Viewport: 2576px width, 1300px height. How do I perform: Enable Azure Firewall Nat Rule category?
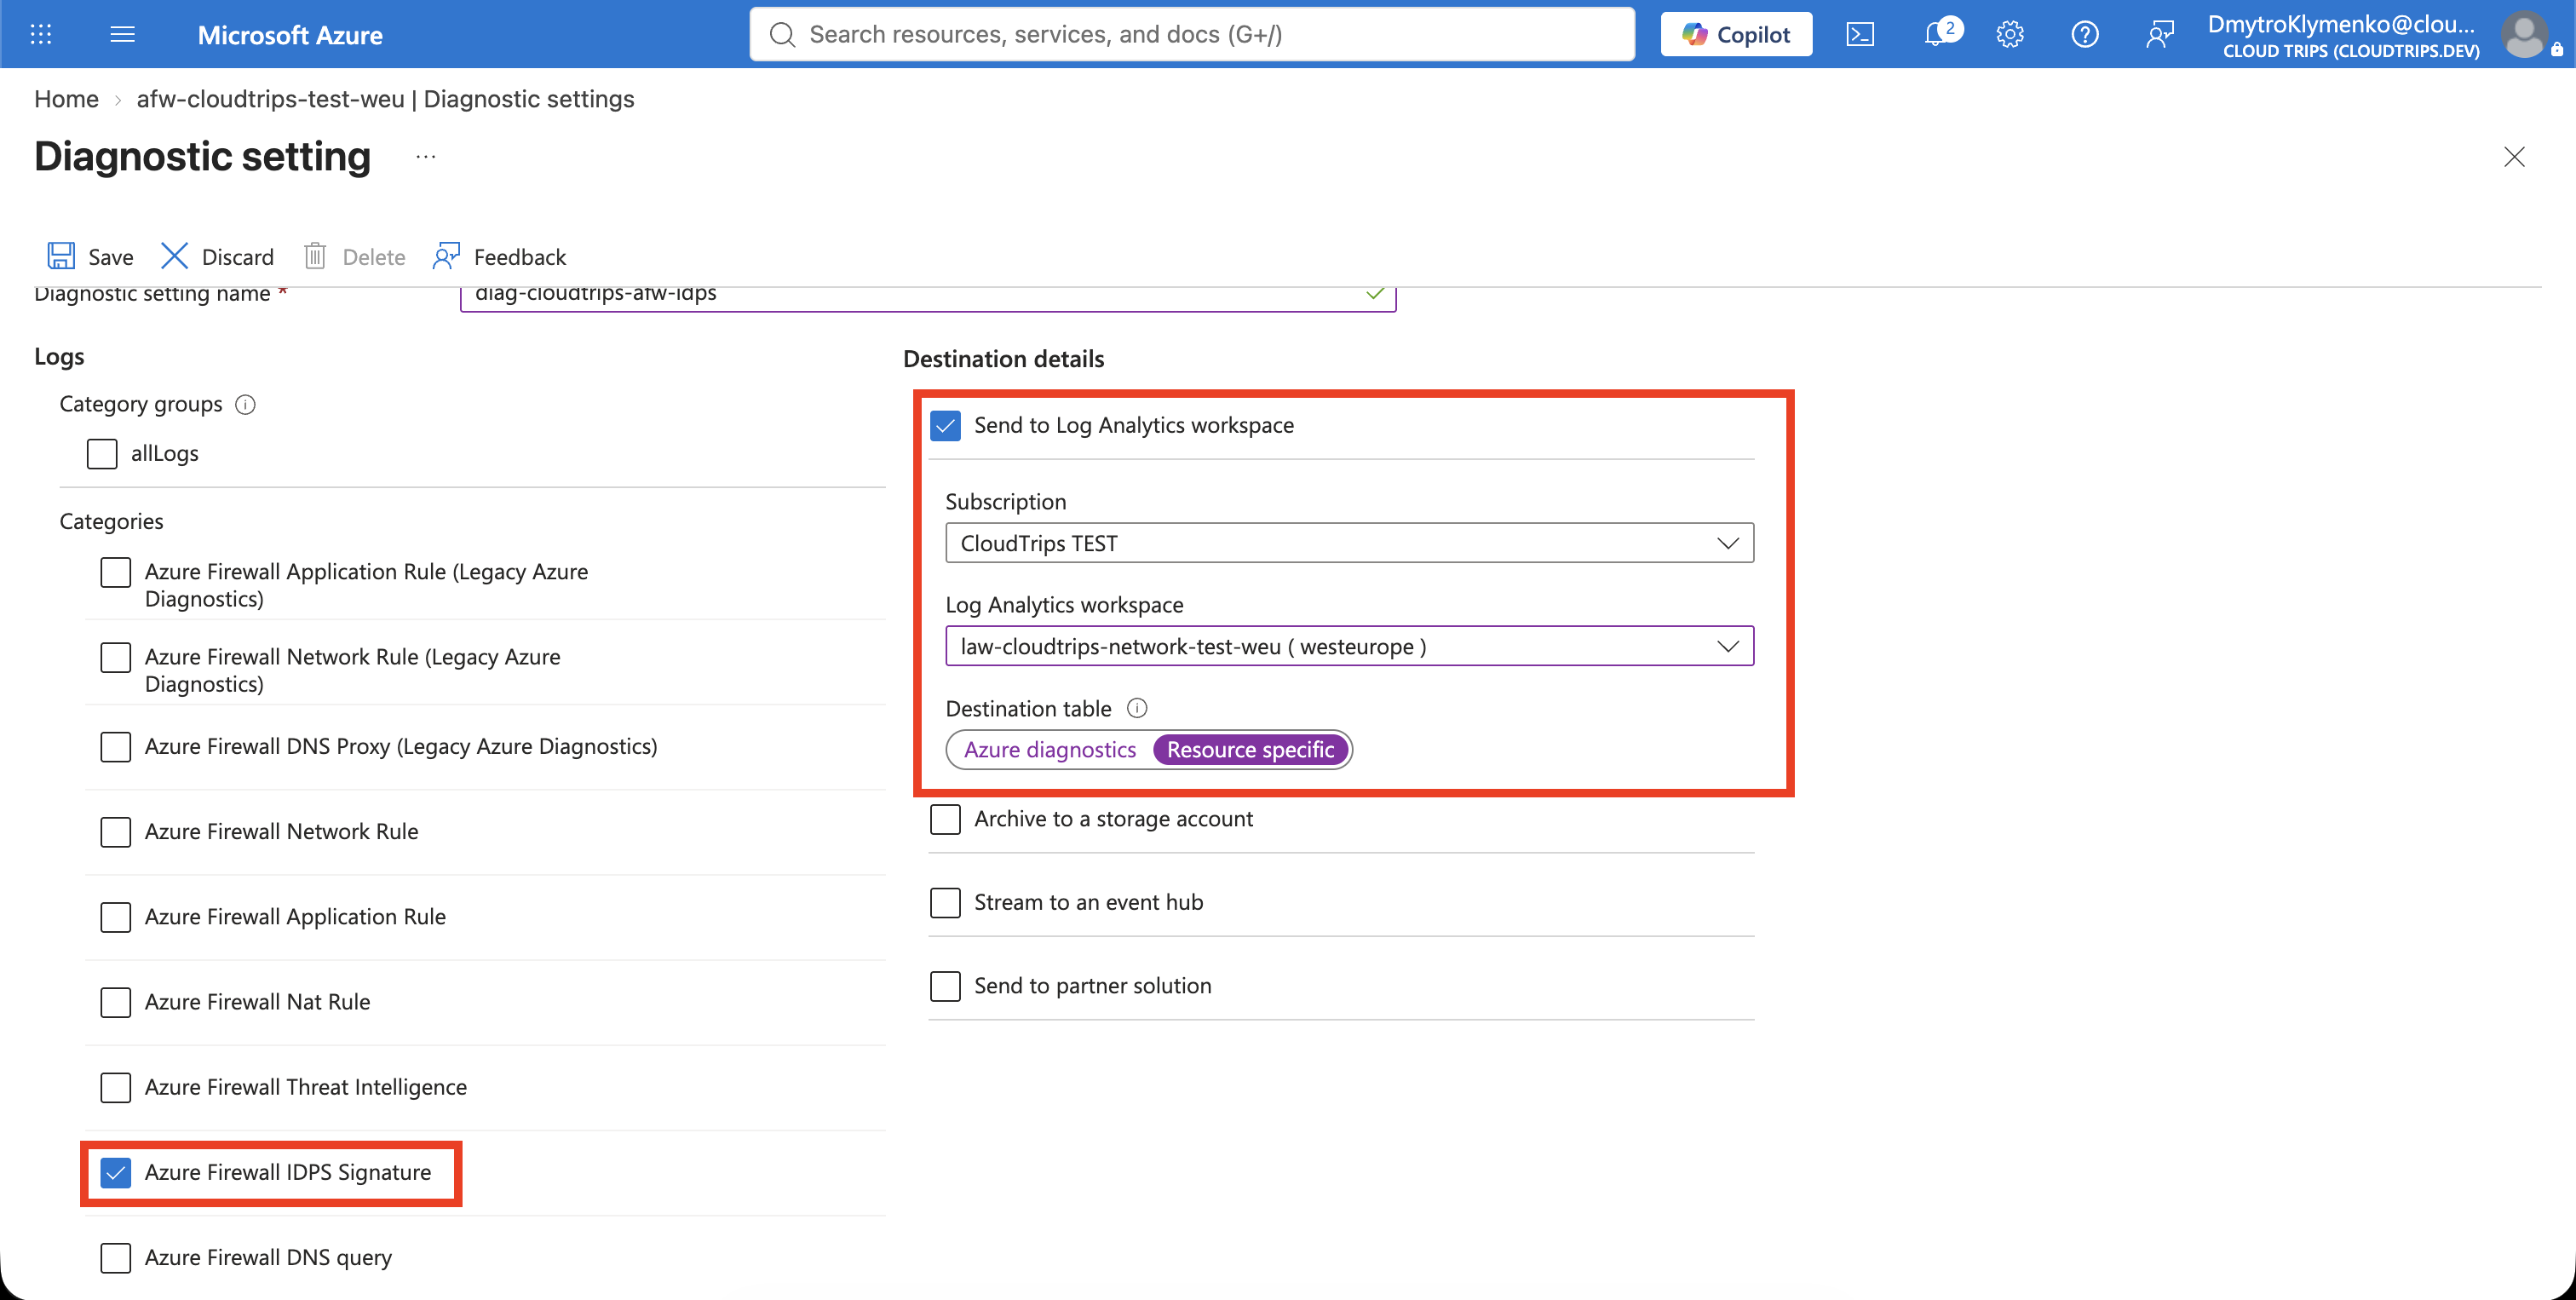pos(116,1002)
